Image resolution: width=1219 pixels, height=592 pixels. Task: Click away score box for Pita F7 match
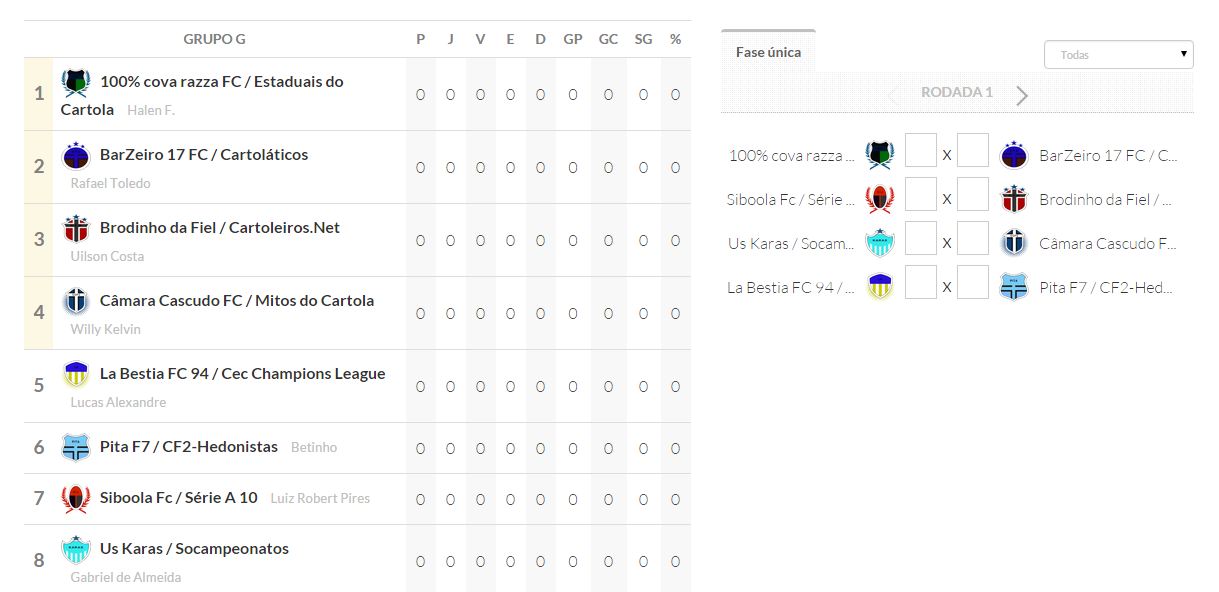tap(972, 283)
